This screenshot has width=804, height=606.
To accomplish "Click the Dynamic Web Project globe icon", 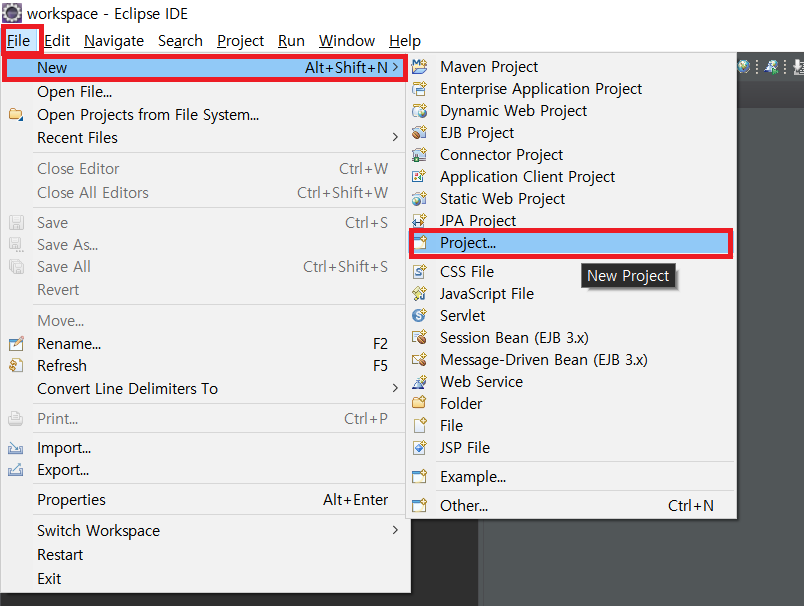I will [419, 111].
